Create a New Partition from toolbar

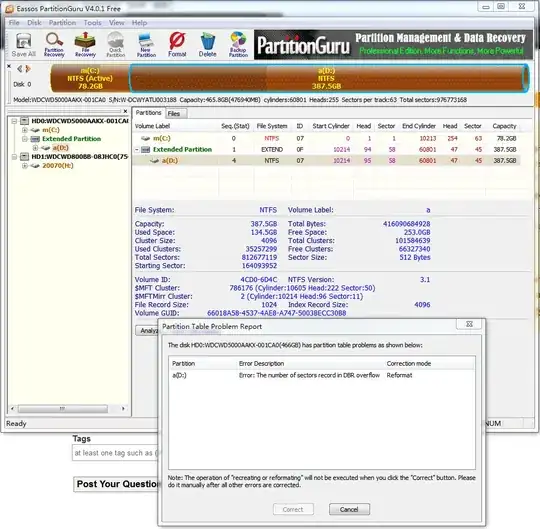pos(146,45)
